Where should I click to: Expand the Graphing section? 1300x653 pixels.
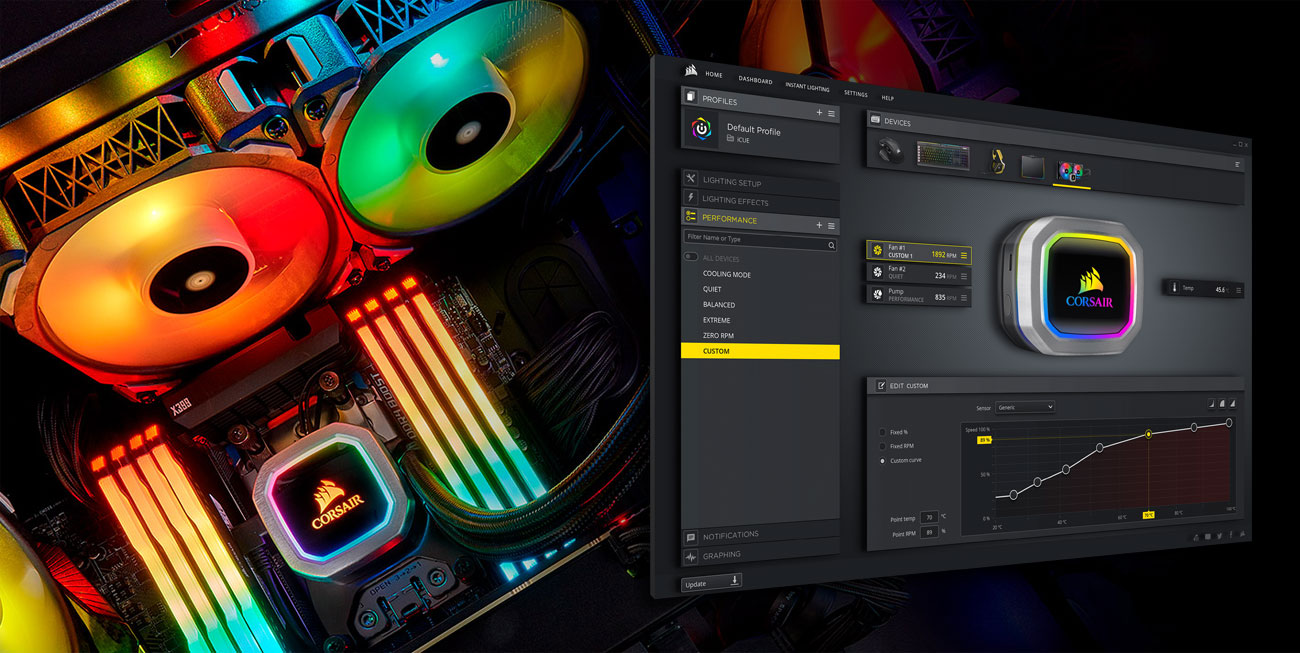[760, 554]
